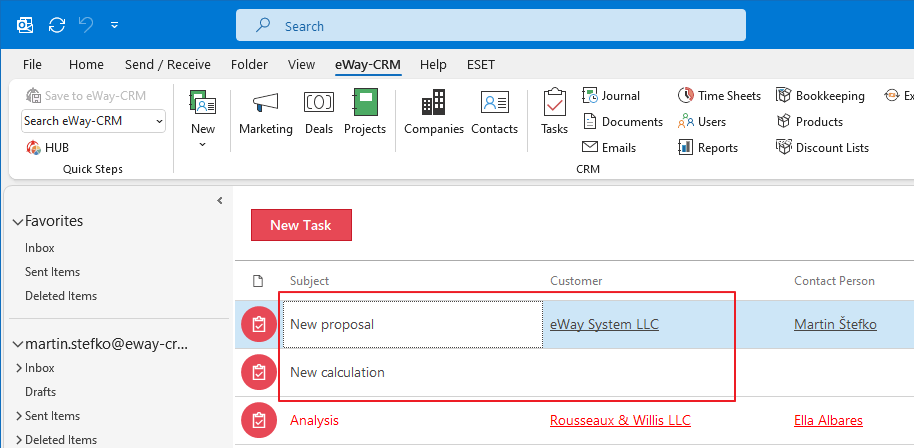Select Inbox under Favorites
The image size is (914, 448).
(40, 248)
